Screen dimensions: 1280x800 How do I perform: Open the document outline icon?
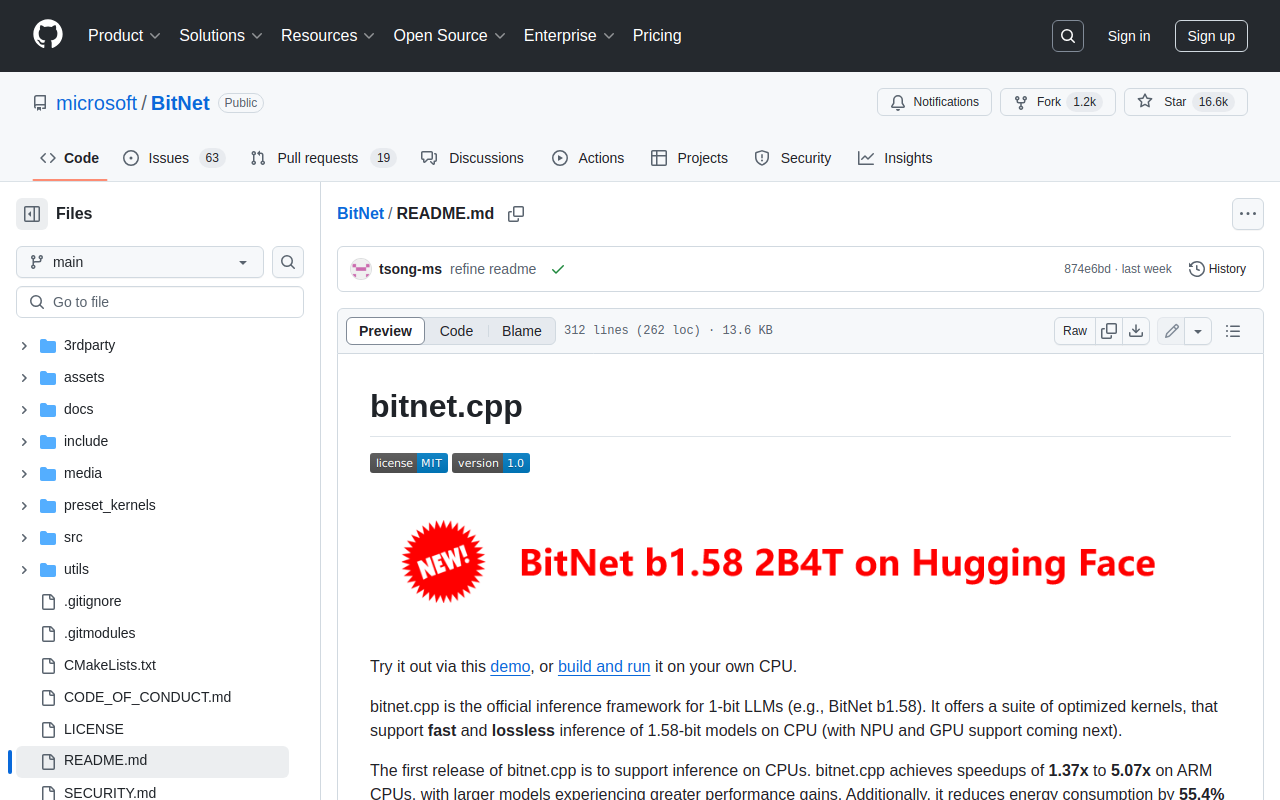point(1233,331)
